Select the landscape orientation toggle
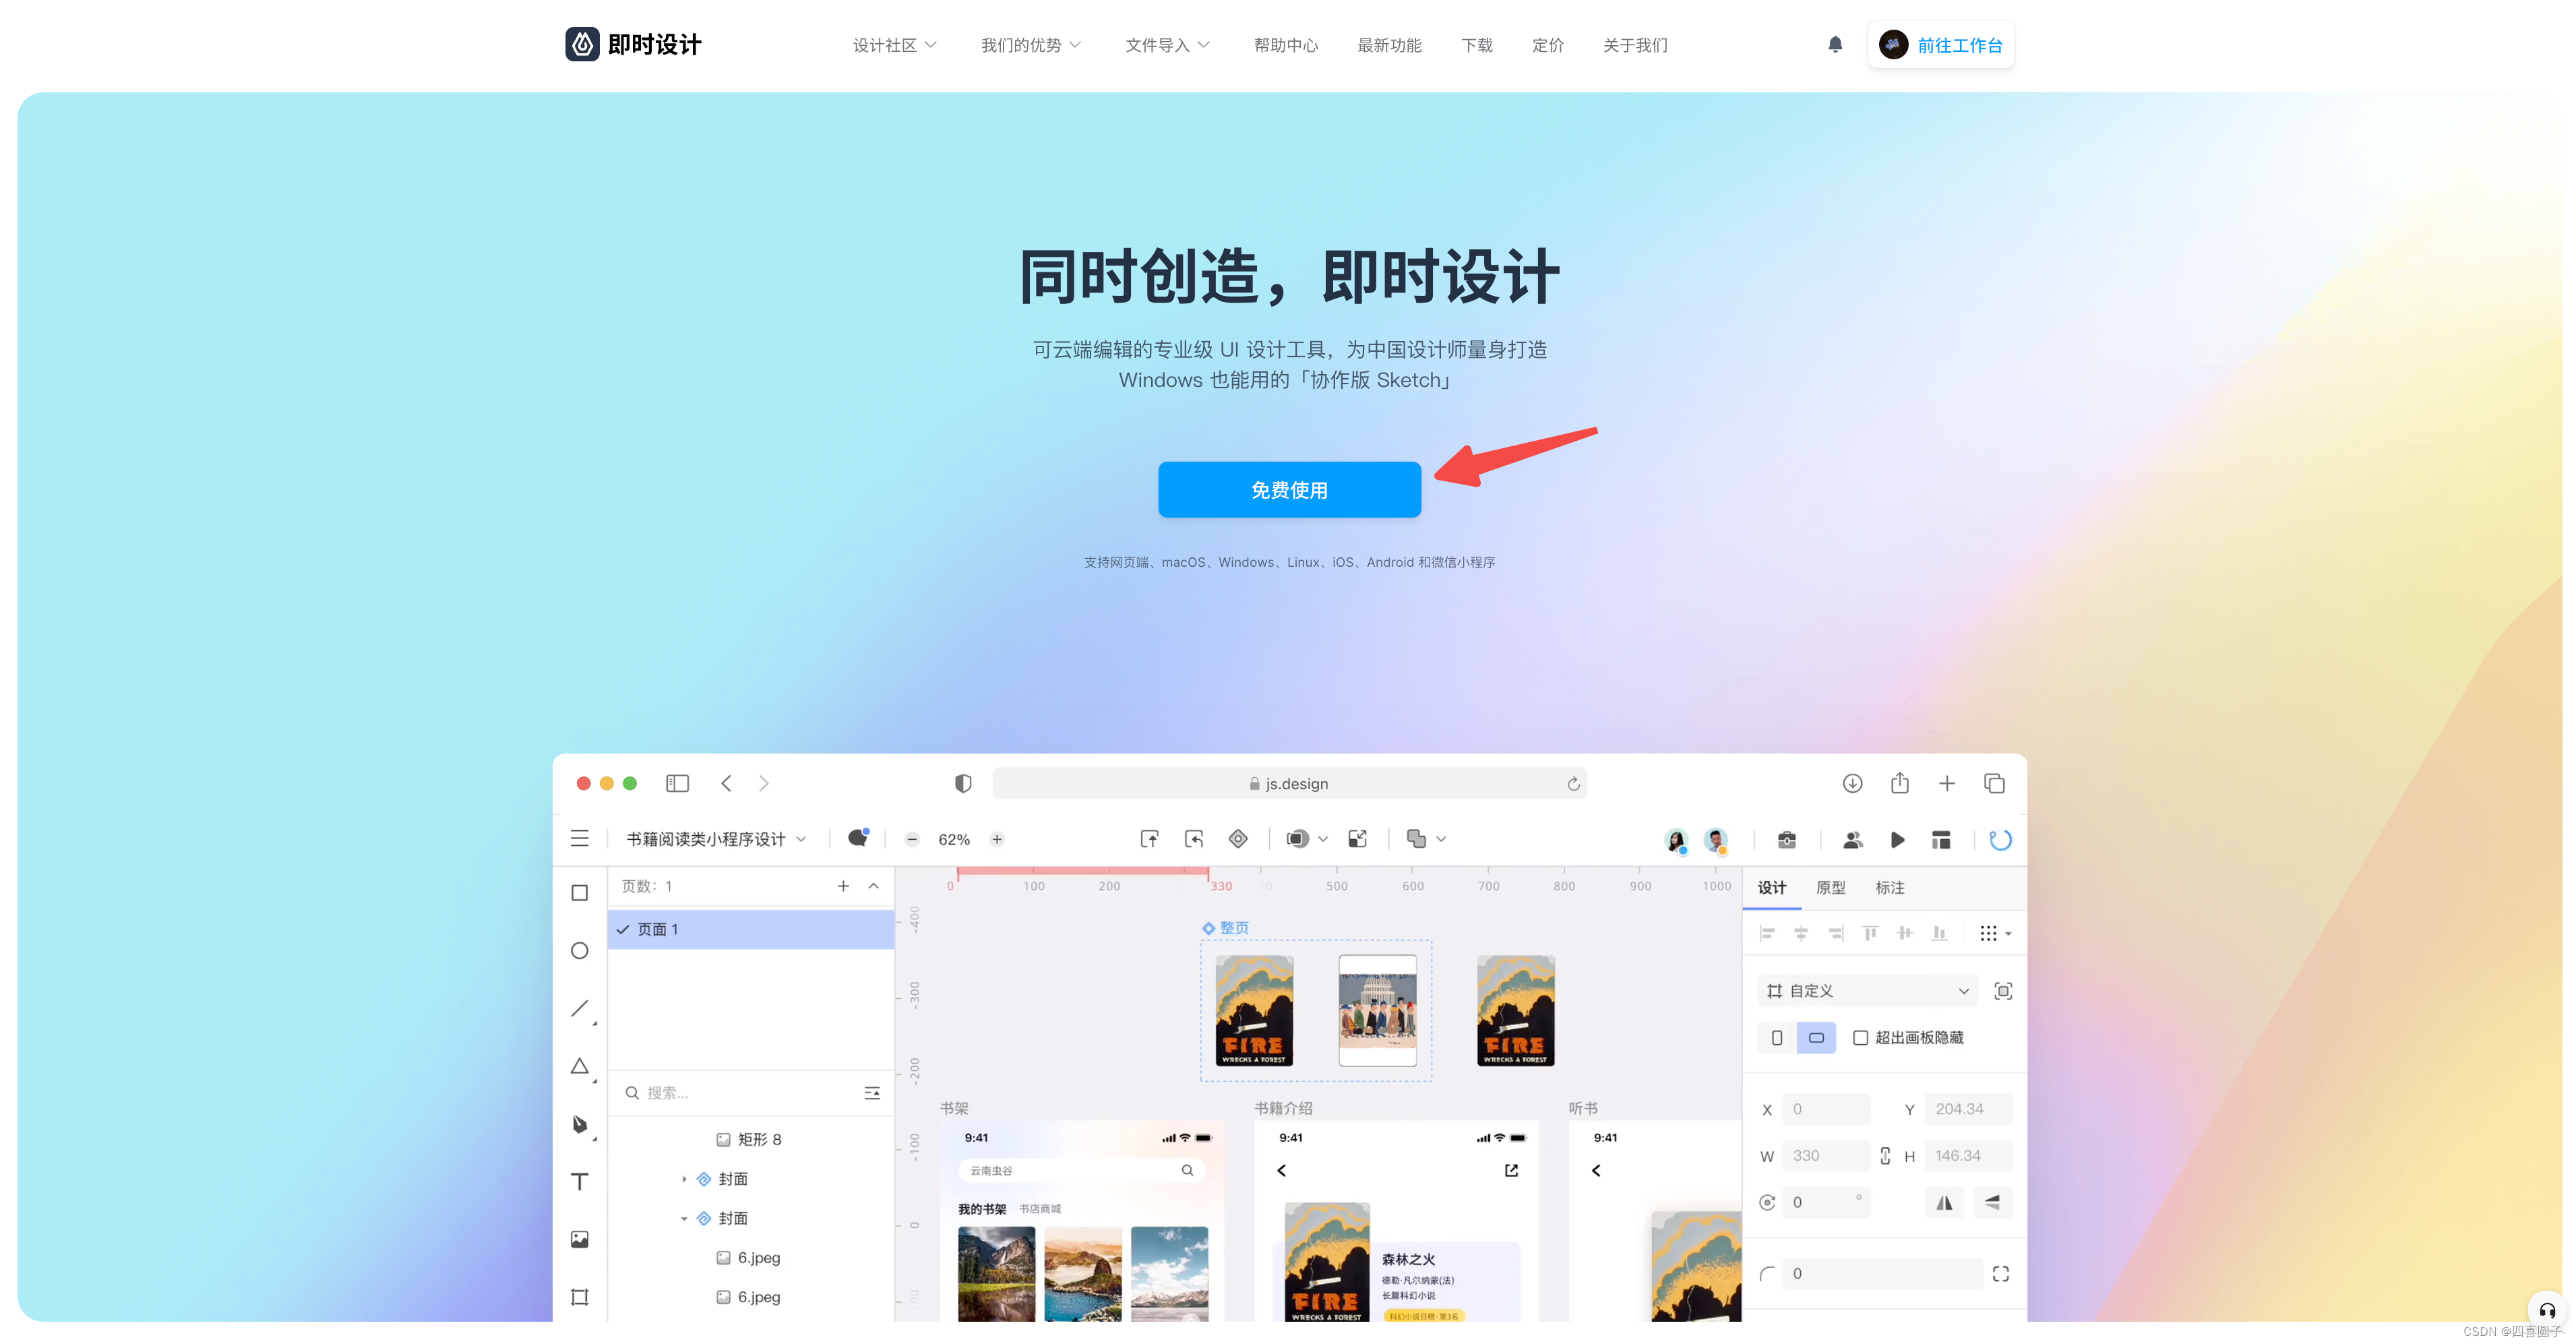This screenshot has height=1344, width=2576. [1816, 1038]
